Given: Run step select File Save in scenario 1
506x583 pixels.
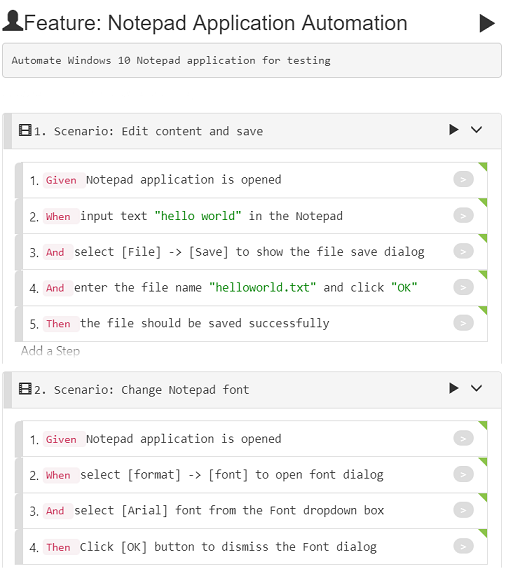Looking at the screenshot, I should click(x=463, y=251).
